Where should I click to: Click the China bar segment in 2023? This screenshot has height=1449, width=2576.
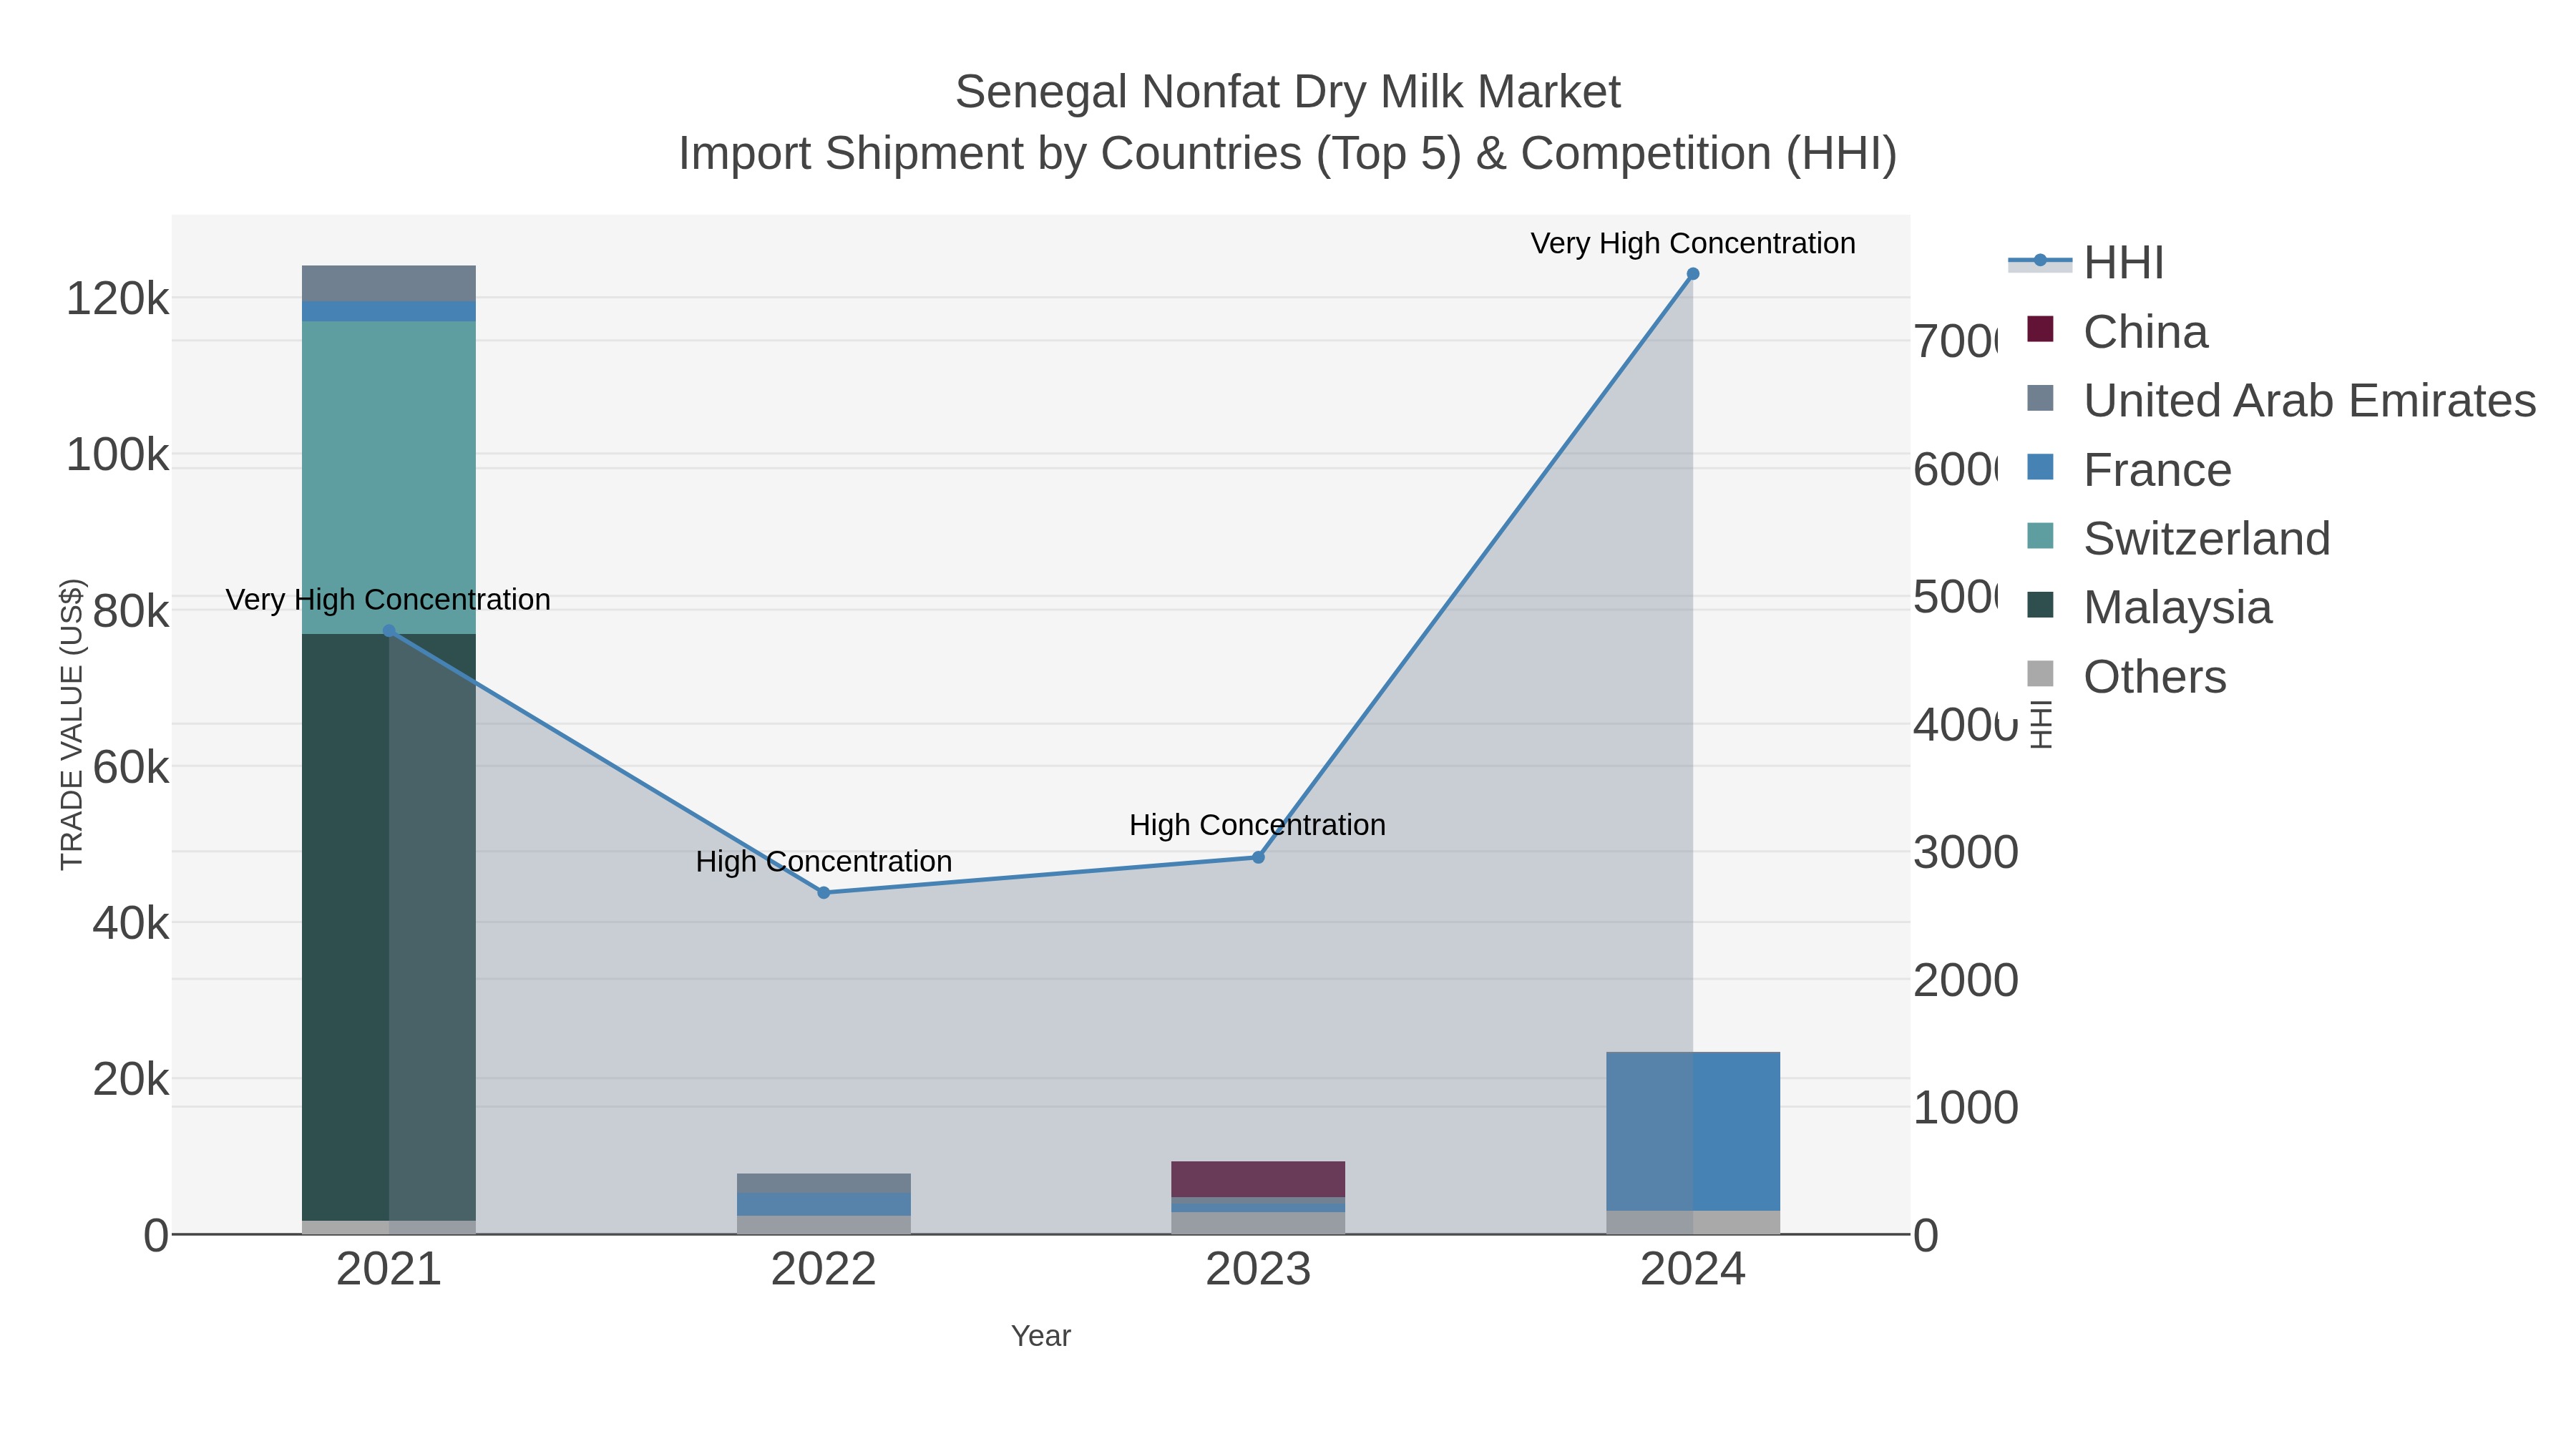point(1258,1179)
